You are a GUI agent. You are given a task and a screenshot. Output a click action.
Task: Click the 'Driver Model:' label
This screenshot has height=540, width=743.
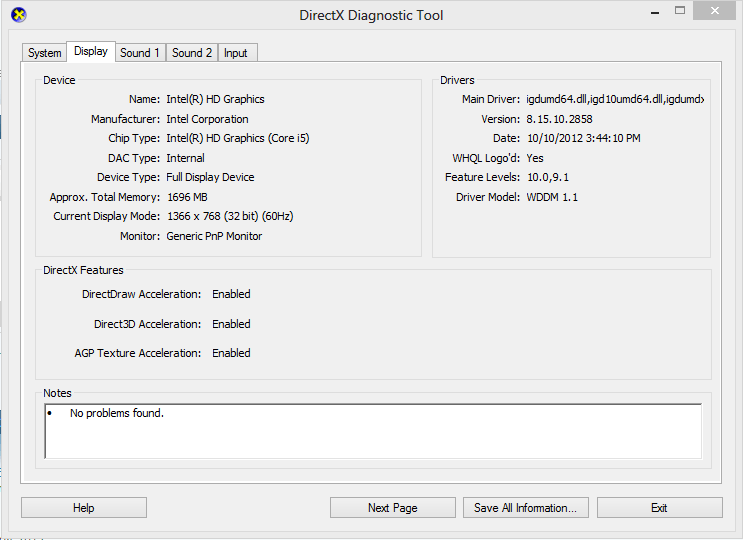[488, 197]
